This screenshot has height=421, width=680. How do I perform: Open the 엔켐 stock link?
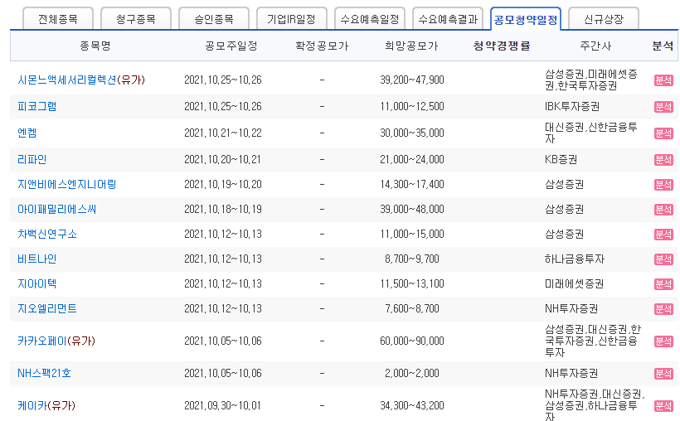[27, 133]
